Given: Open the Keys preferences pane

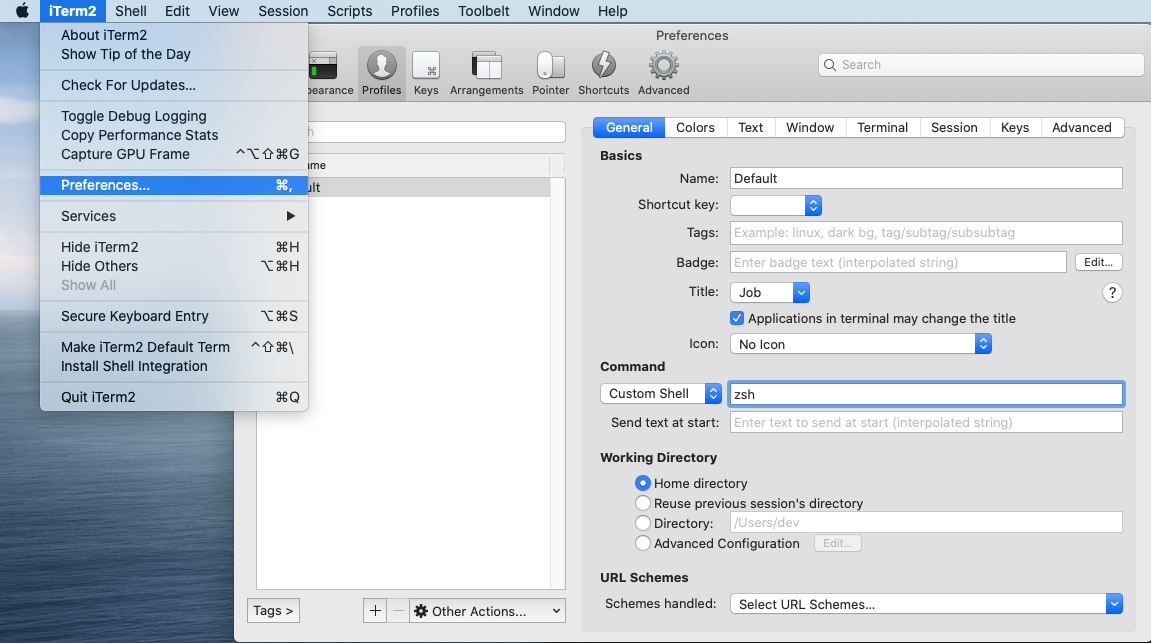Looking at the screenshot, I should [426, 73].
